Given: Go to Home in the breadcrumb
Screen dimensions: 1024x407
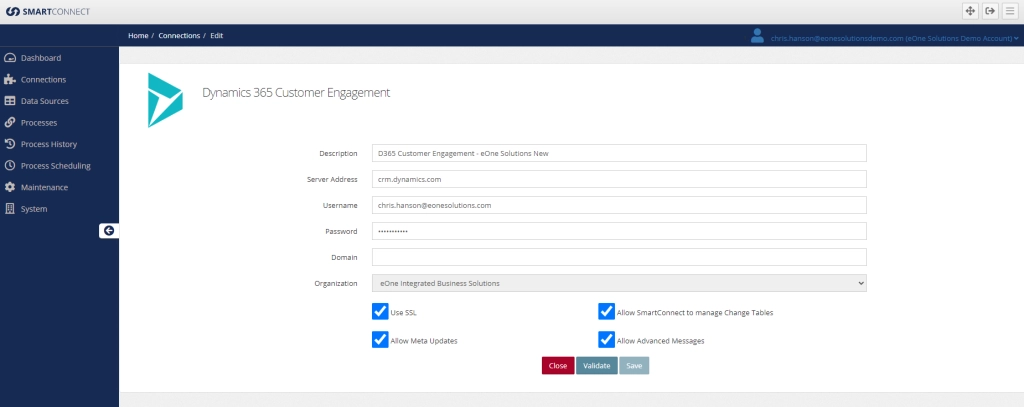Looking at the screenshot, I should point(138,36).
